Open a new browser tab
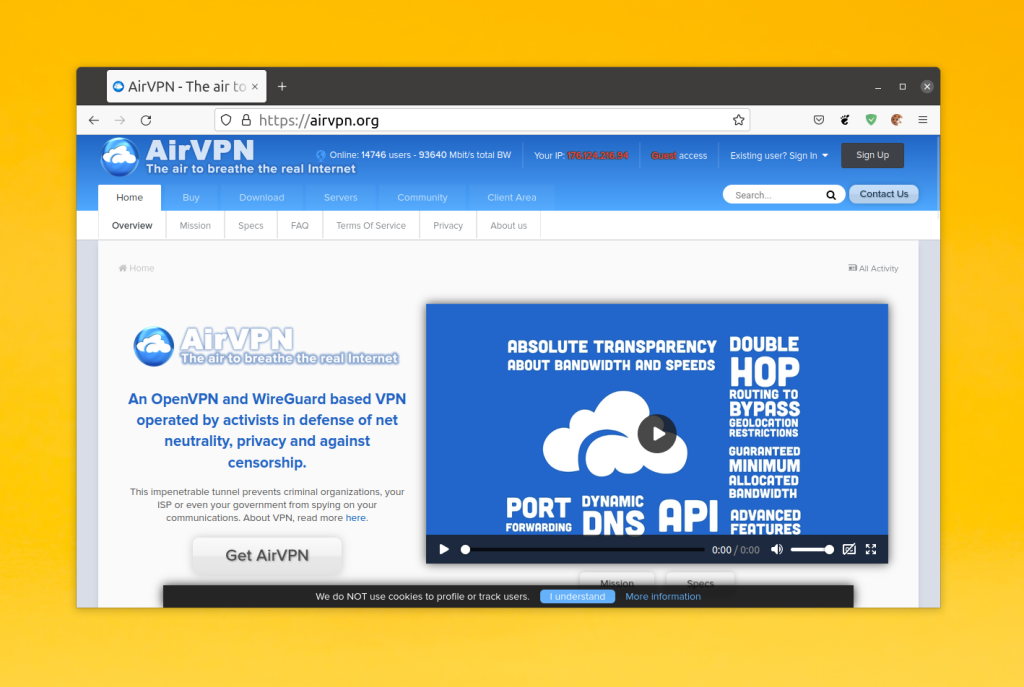1024x687 pixels. pyautogui.click(x=282, y=87)
